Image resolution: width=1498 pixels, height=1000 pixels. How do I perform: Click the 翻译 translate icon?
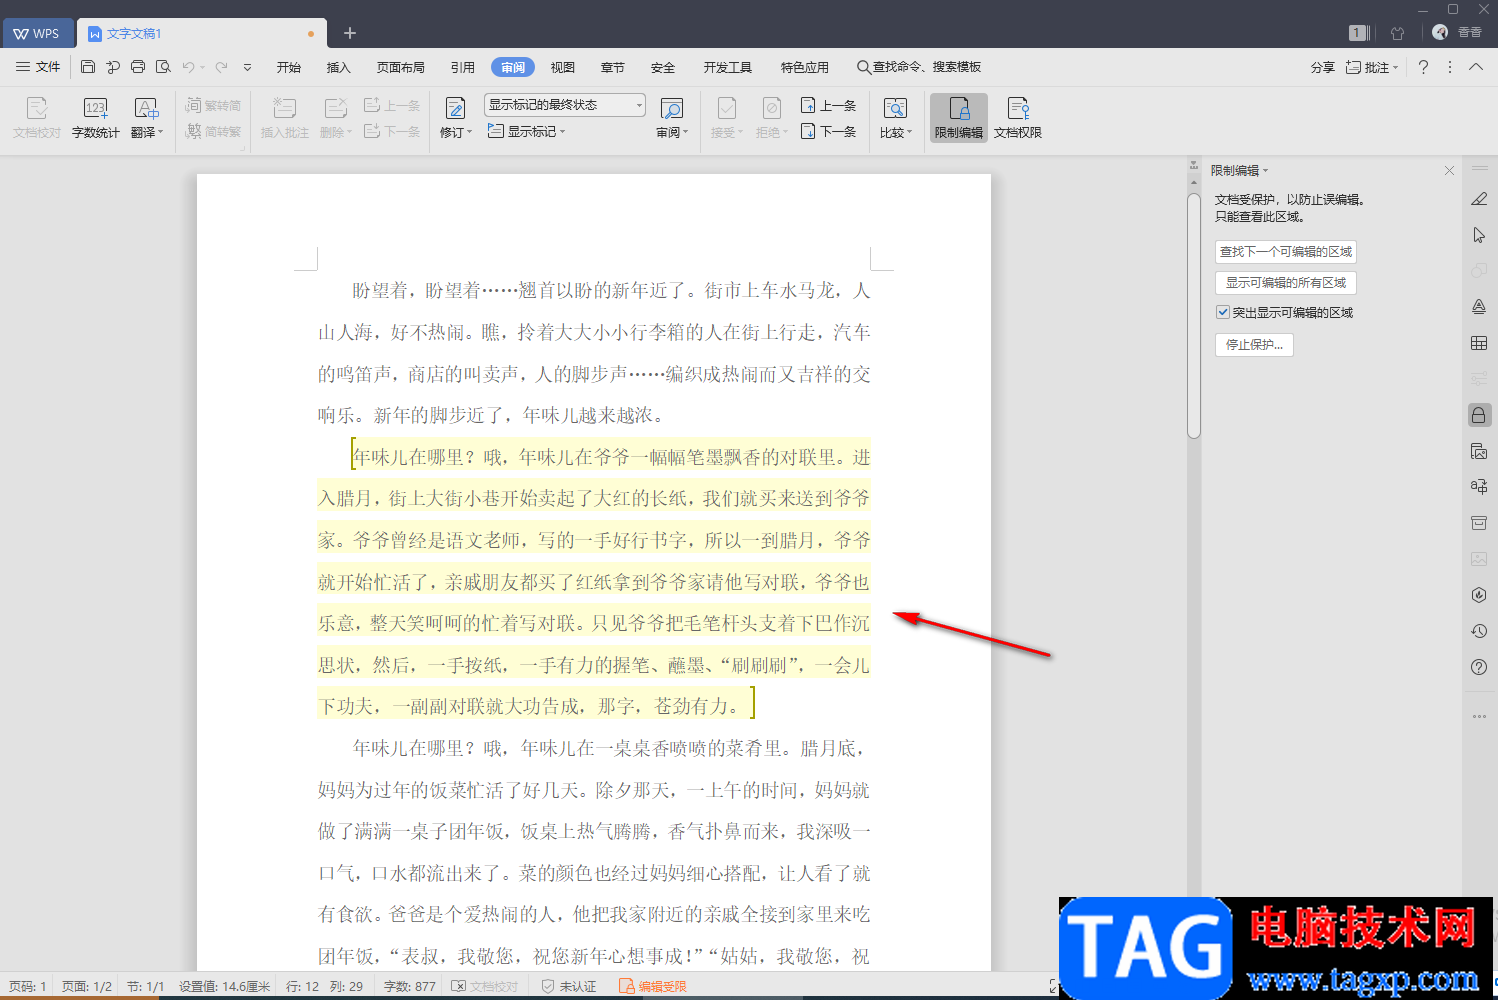(x=146, y=118)
